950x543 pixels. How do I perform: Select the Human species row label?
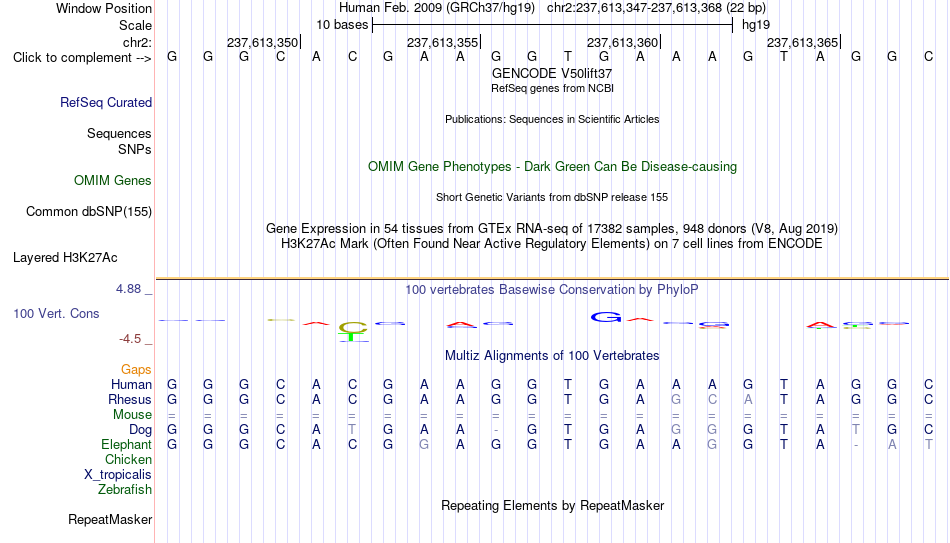(x=131, y=384)
